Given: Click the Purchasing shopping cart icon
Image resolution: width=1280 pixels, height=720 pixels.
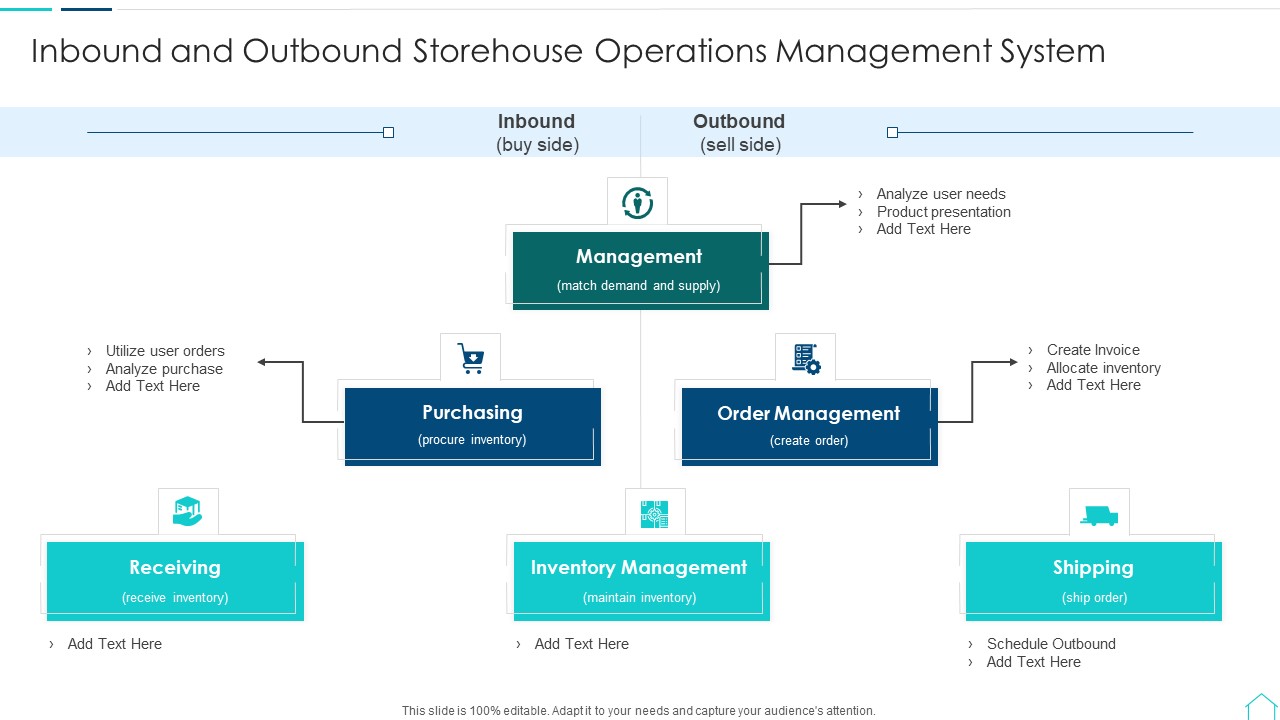Looking at the screenshot, I should 471,358.
